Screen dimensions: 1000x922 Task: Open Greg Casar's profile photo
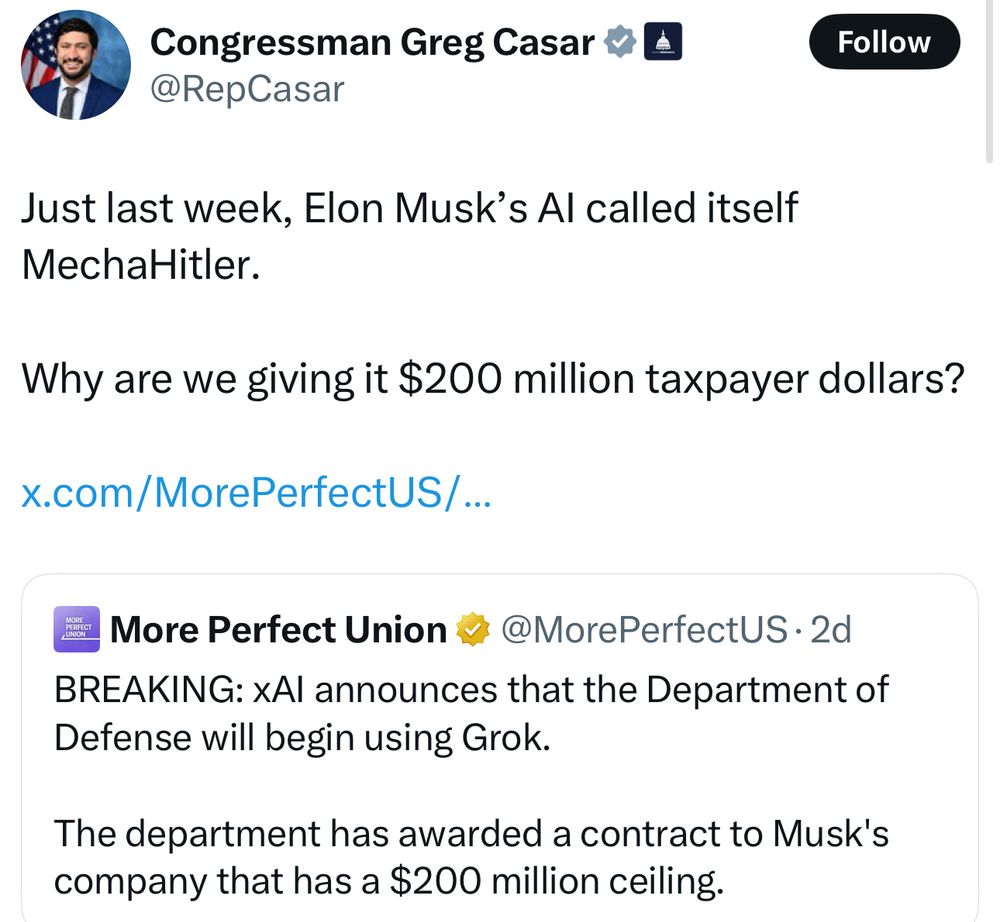point(76,64)
